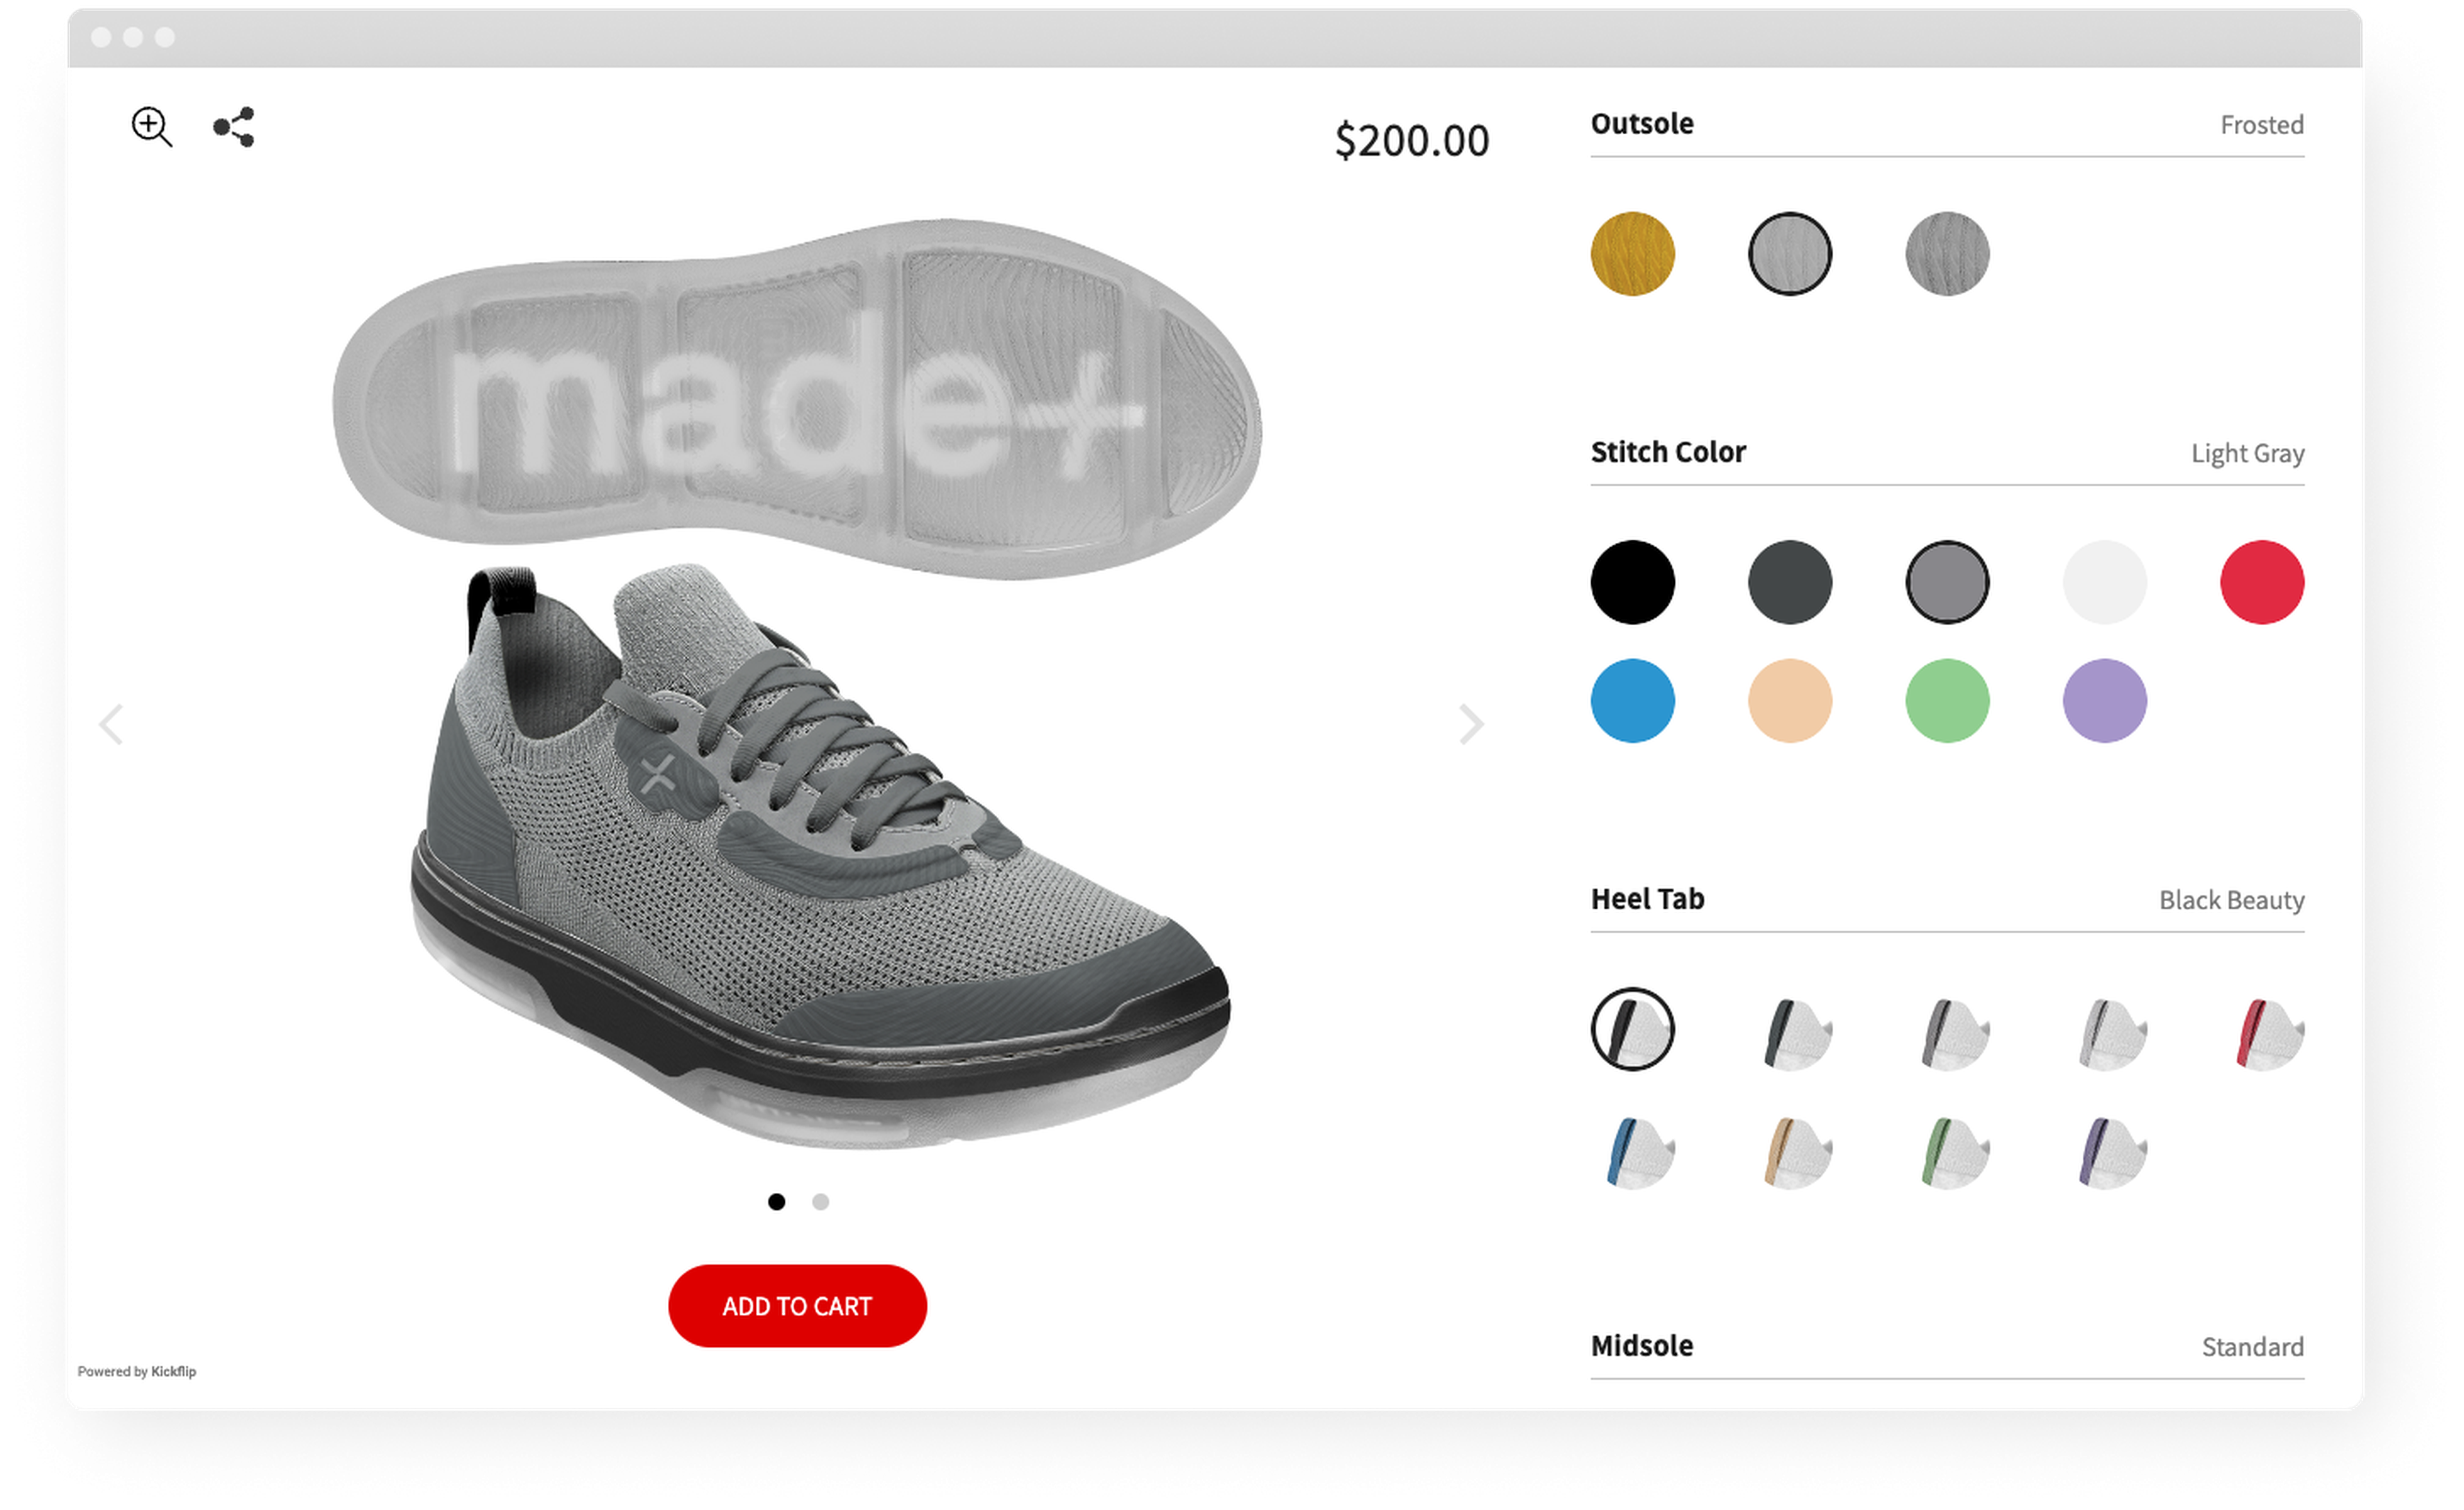Go to previous shoe view arrow

111,725
